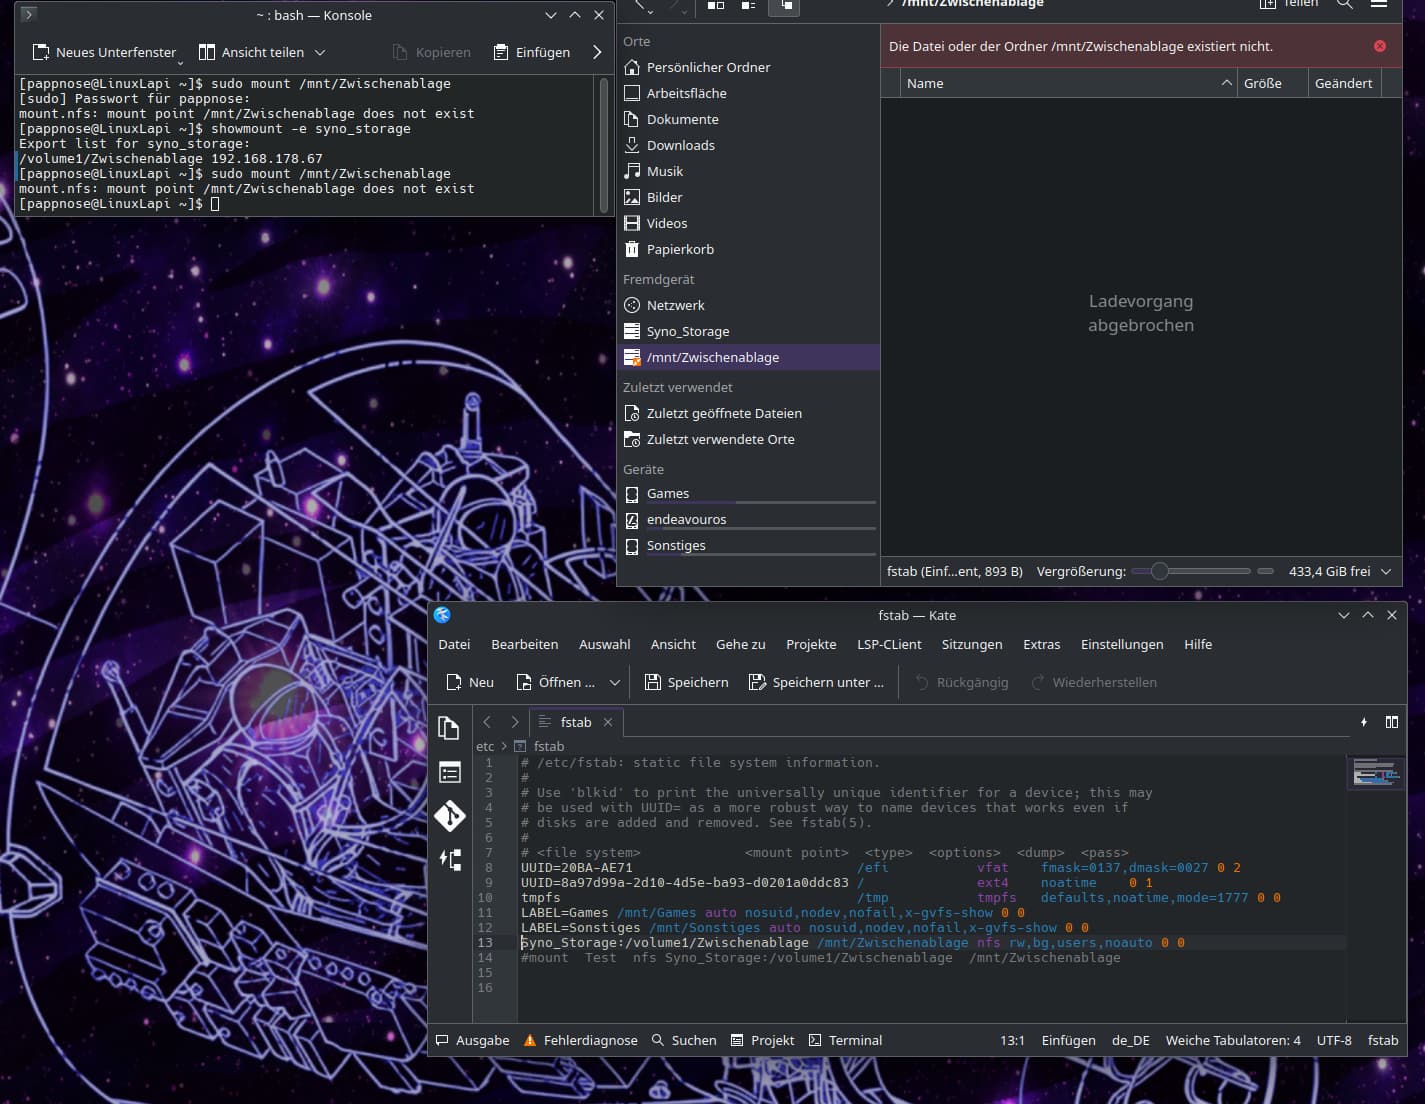Image resolution: width=1425 pixels, height=1104 pixels.
Task: Toggle Fehlerdiagnose panel in Kate
Action: 581,1040
